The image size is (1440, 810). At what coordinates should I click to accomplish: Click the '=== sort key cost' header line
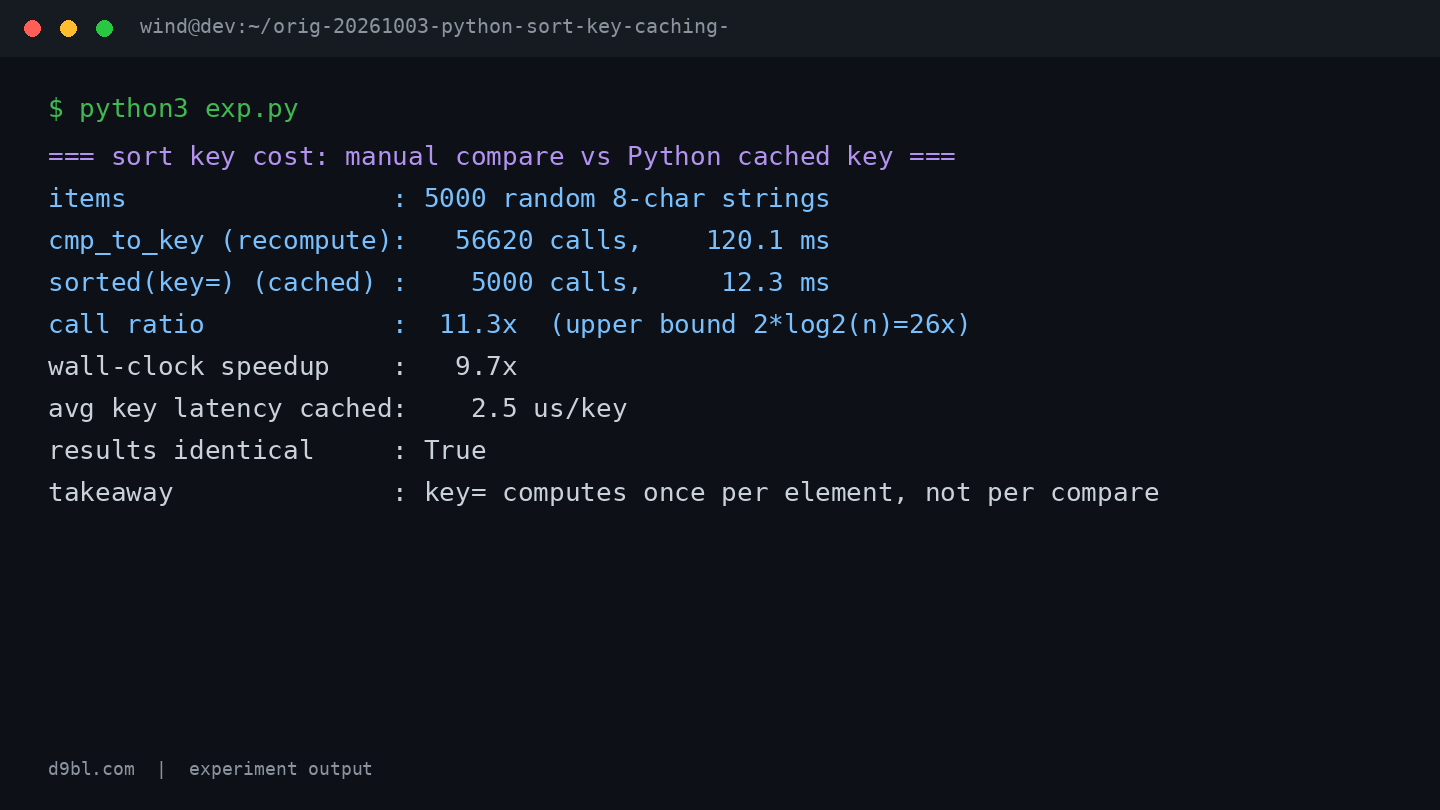click(502, 157)
